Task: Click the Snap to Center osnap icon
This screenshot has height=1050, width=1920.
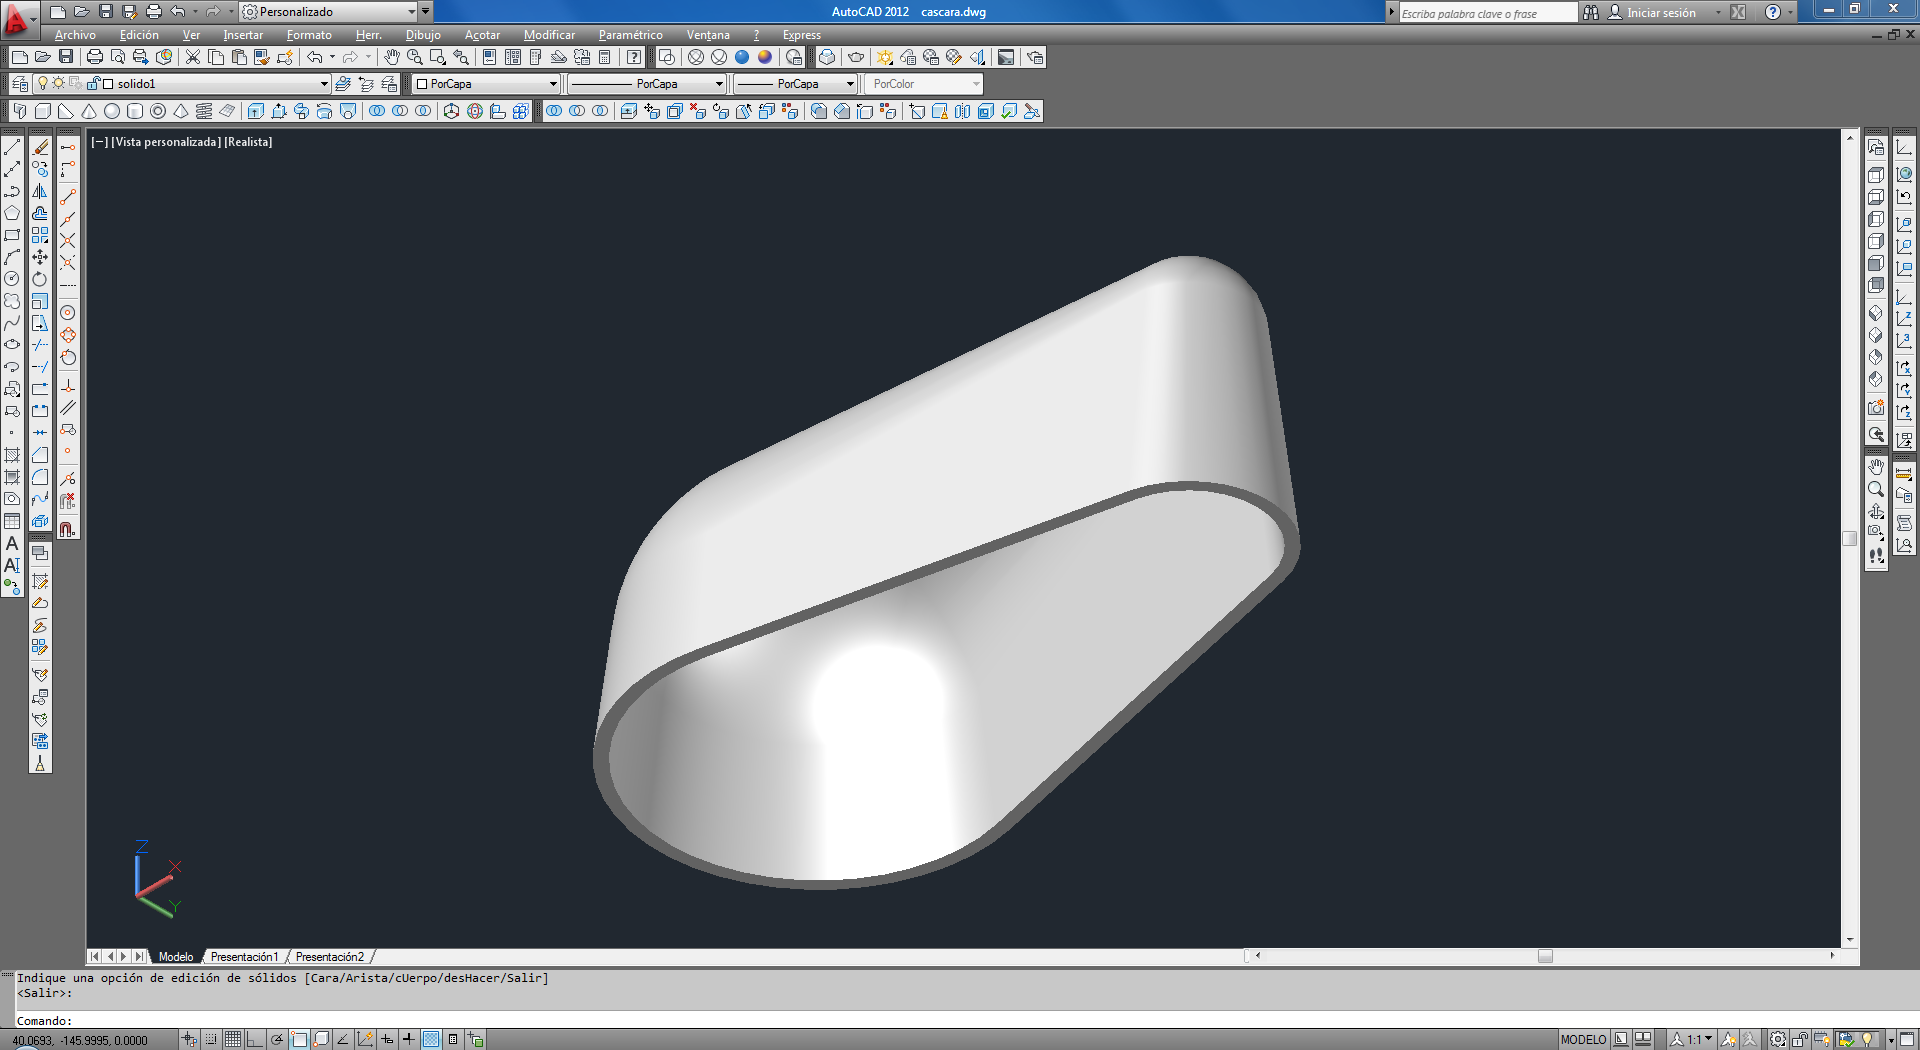Action: 68,313
